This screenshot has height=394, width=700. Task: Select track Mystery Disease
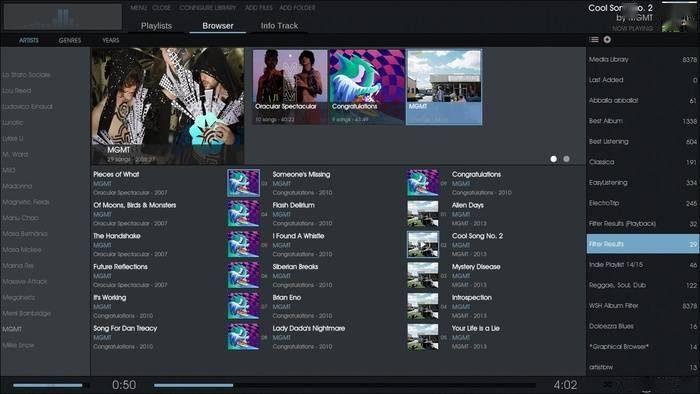[476, 267]
